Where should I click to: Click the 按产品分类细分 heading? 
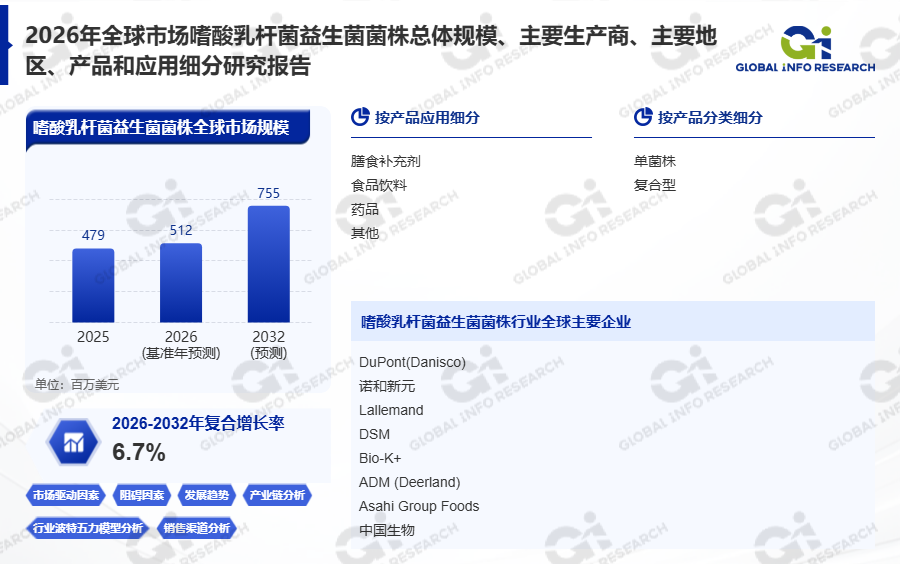click(x=710, y=118)
